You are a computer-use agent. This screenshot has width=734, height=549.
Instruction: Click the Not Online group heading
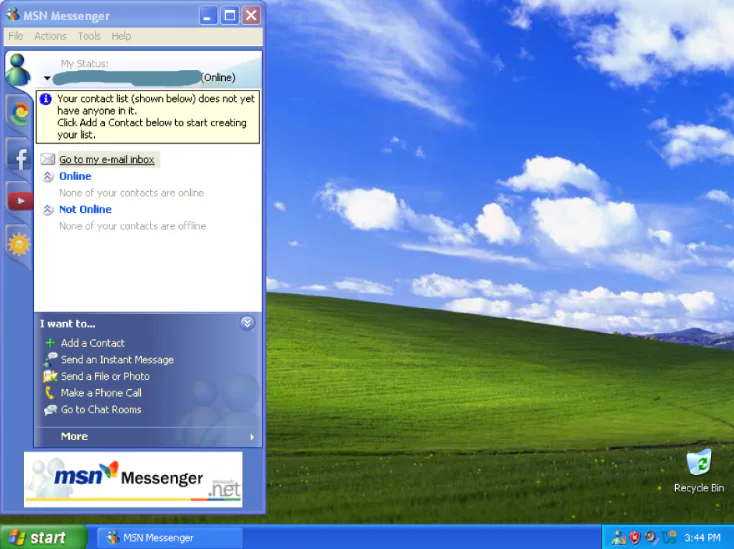[x=85, y=210]
